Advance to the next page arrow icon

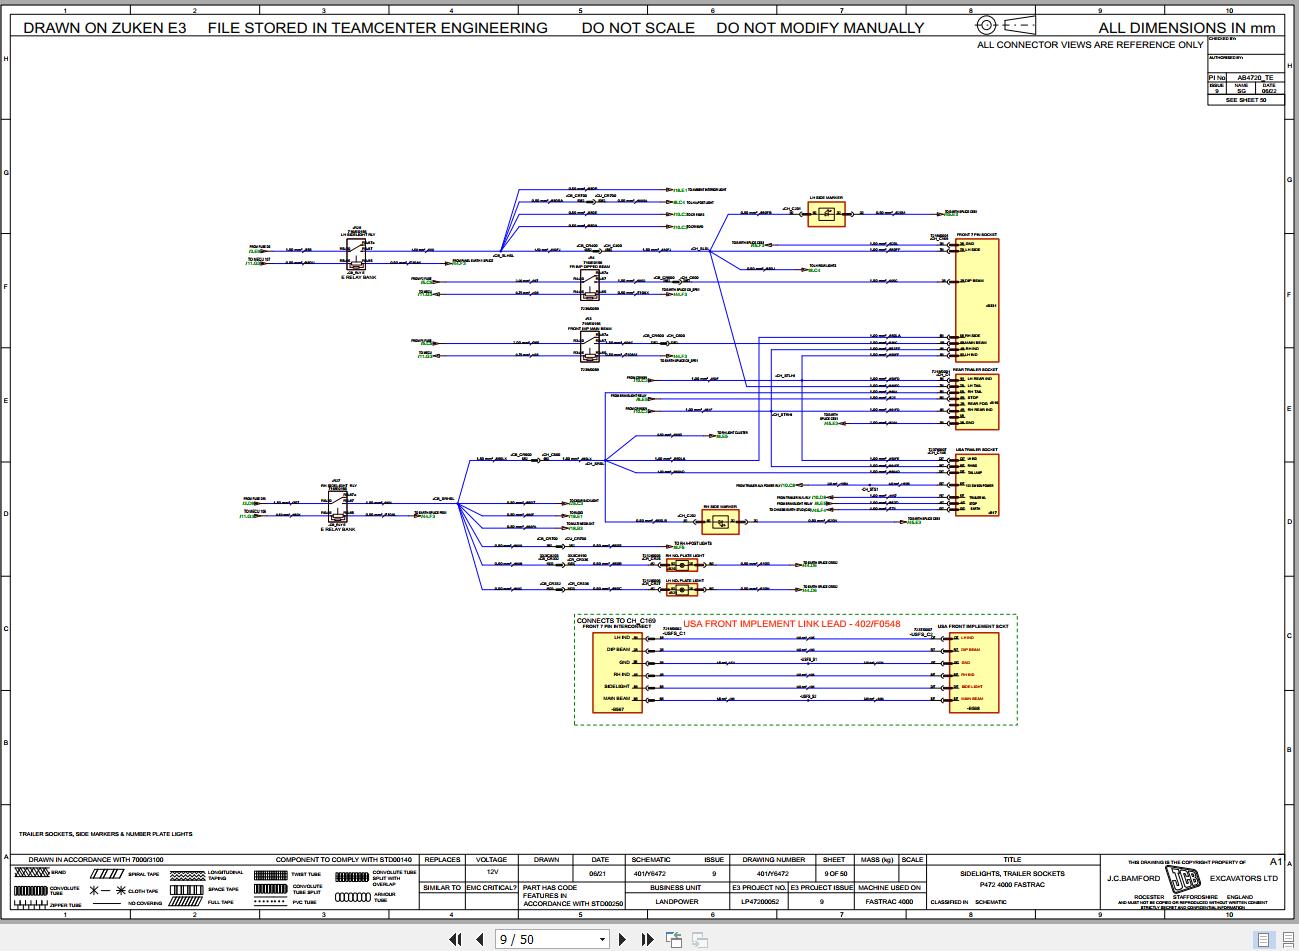(622, 939)
